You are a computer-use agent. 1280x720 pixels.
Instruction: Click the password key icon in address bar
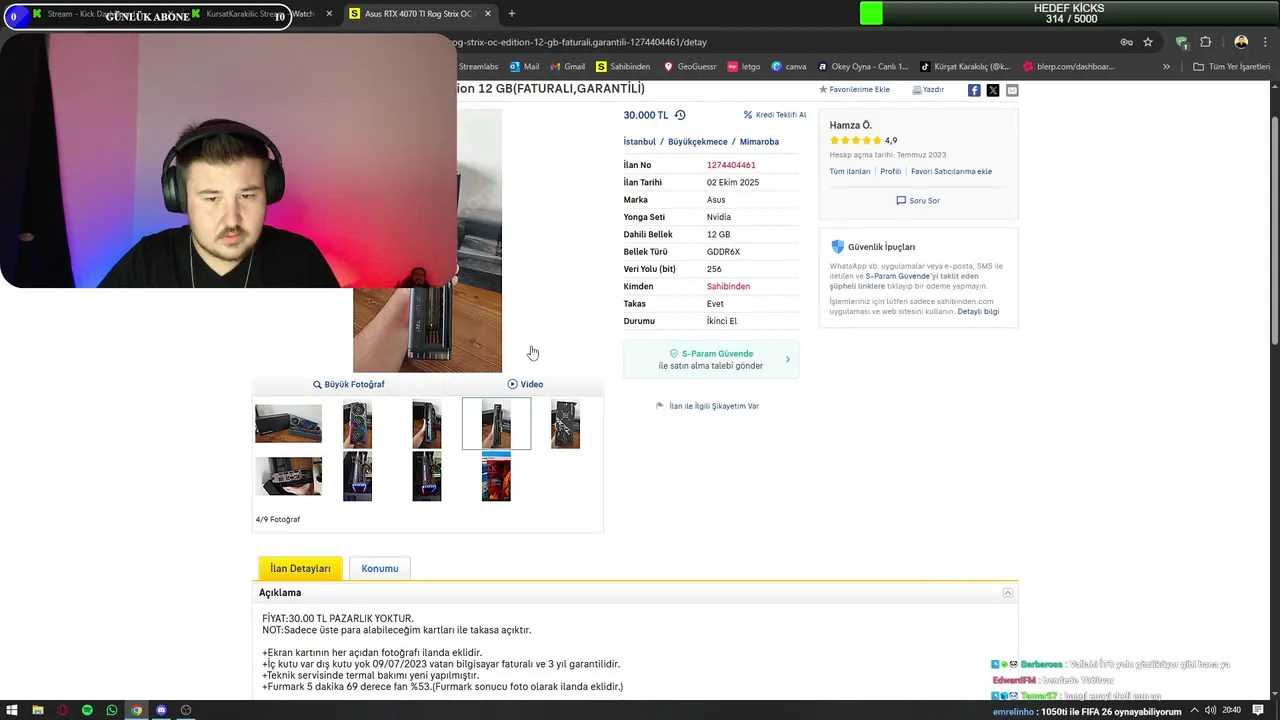pyautogui.click(x=1126, y=42)
